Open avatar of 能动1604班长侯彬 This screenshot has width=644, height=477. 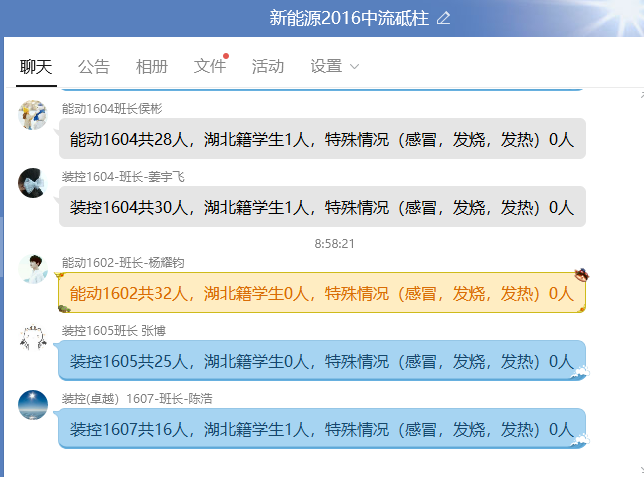[33, 115]
